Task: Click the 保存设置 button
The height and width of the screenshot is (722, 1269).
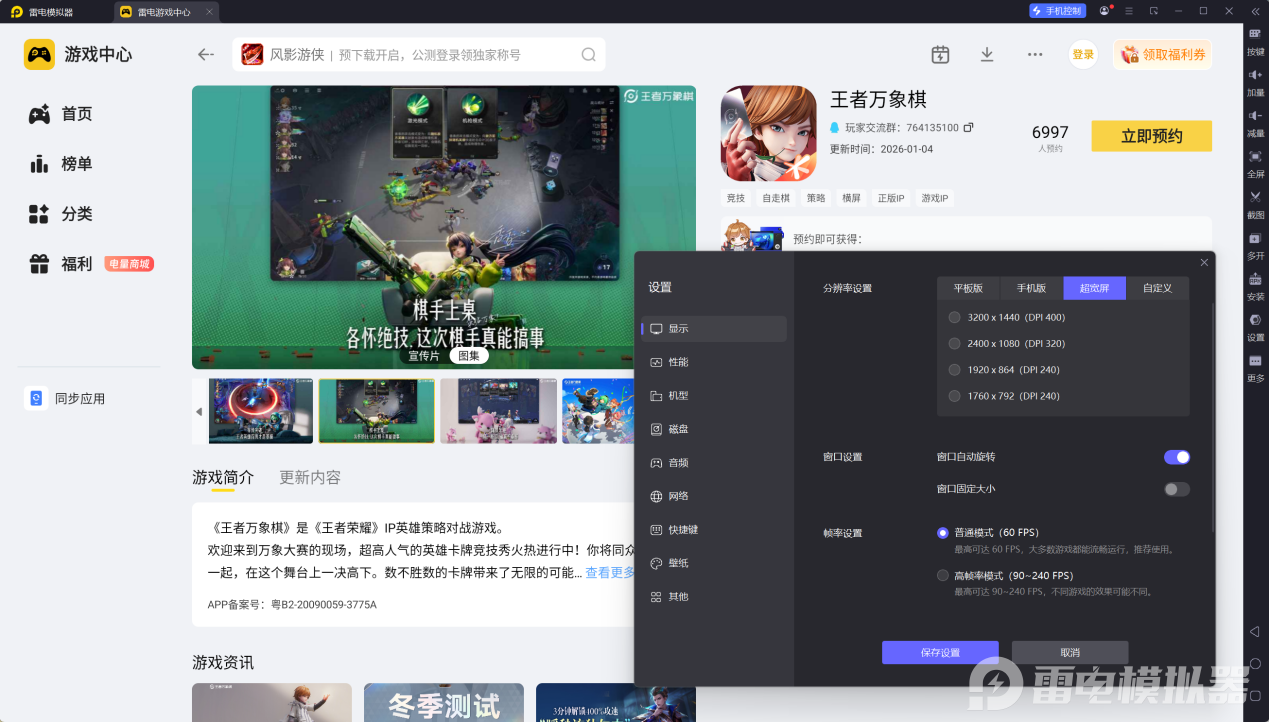Action: [940, 652]
